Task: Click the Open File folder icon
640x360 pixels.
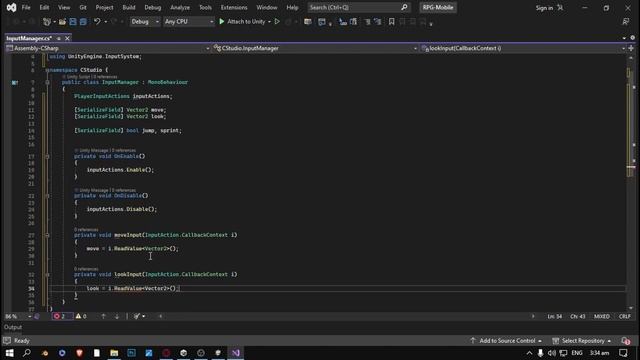Action: [x=62, y=22]
